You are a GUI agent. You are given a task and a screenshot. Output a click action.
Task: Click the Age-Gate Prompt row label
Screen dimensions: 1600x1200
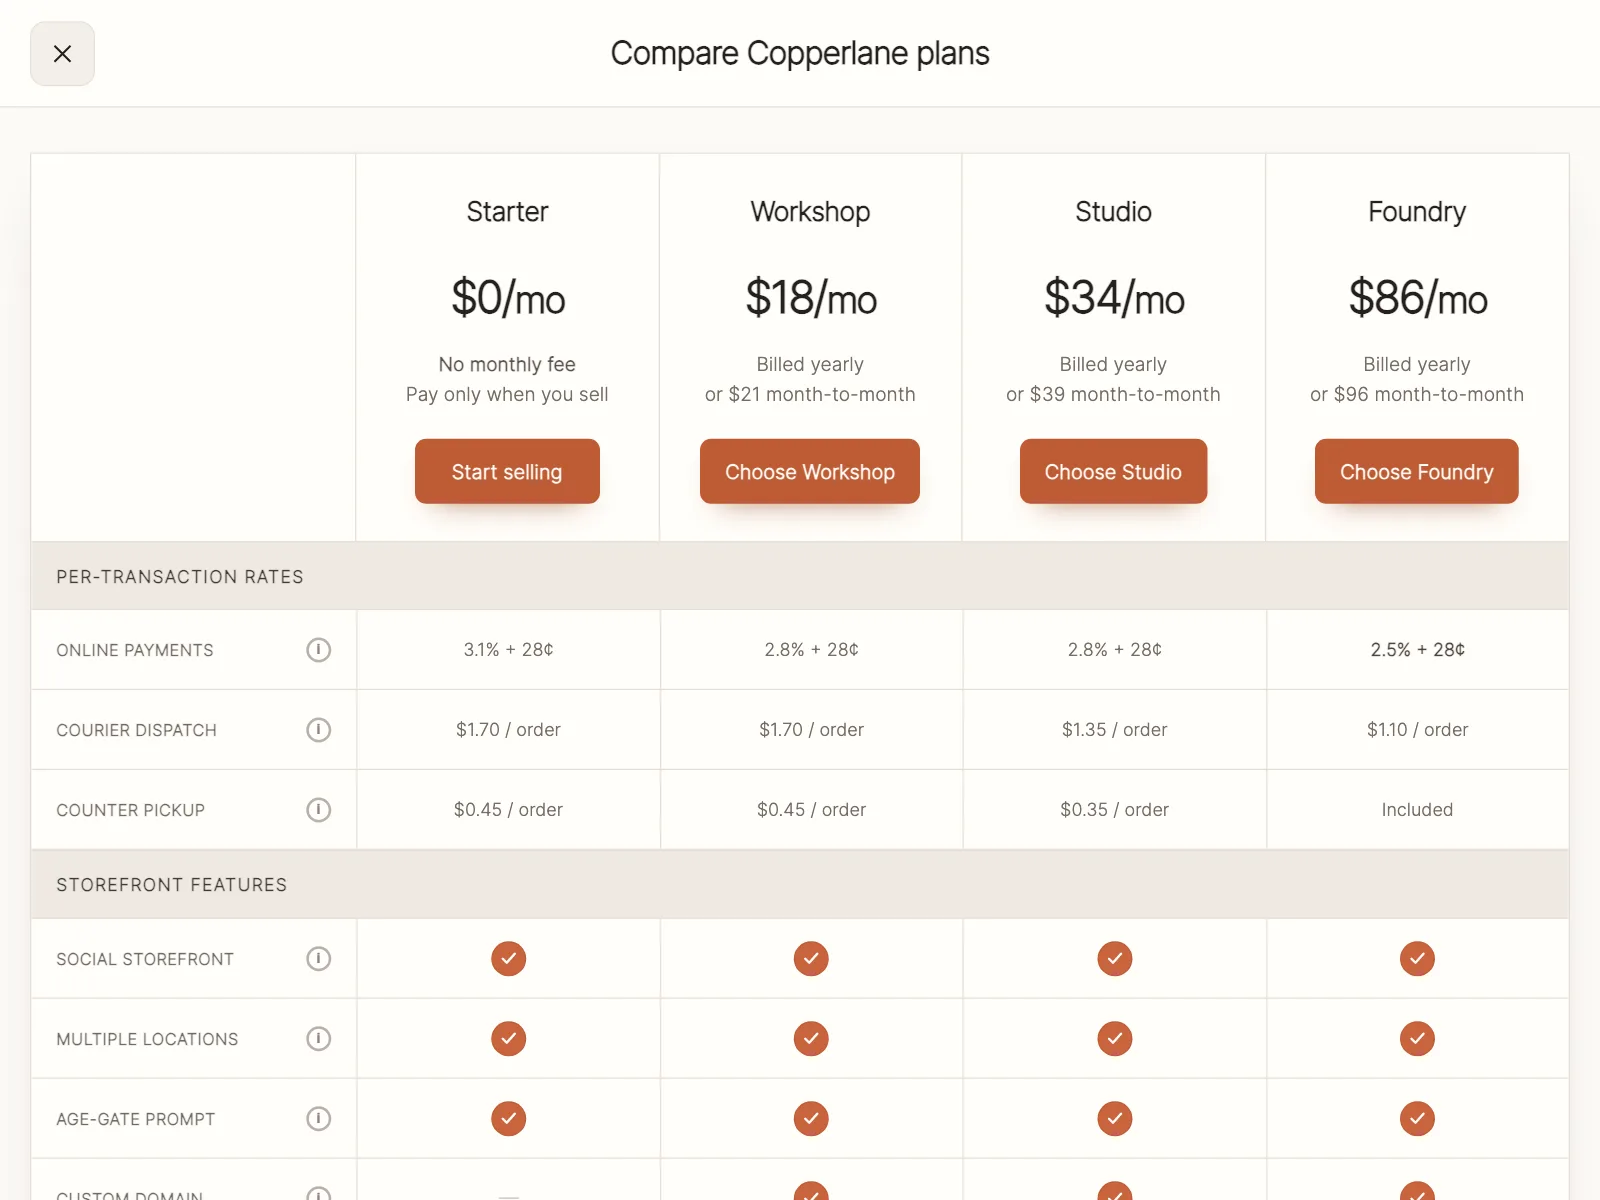point(135,1119)
